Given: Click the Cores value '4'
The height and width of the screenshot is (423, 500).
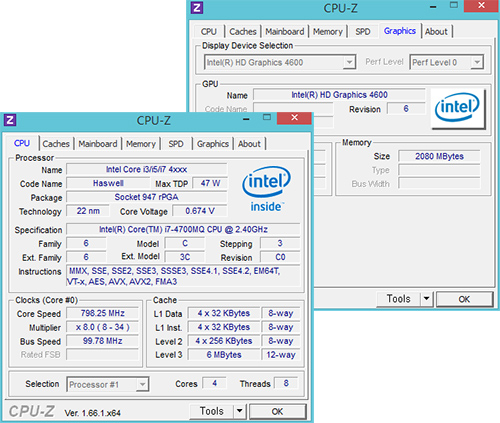Looking at the screenshot, I should tap(215, 383).
